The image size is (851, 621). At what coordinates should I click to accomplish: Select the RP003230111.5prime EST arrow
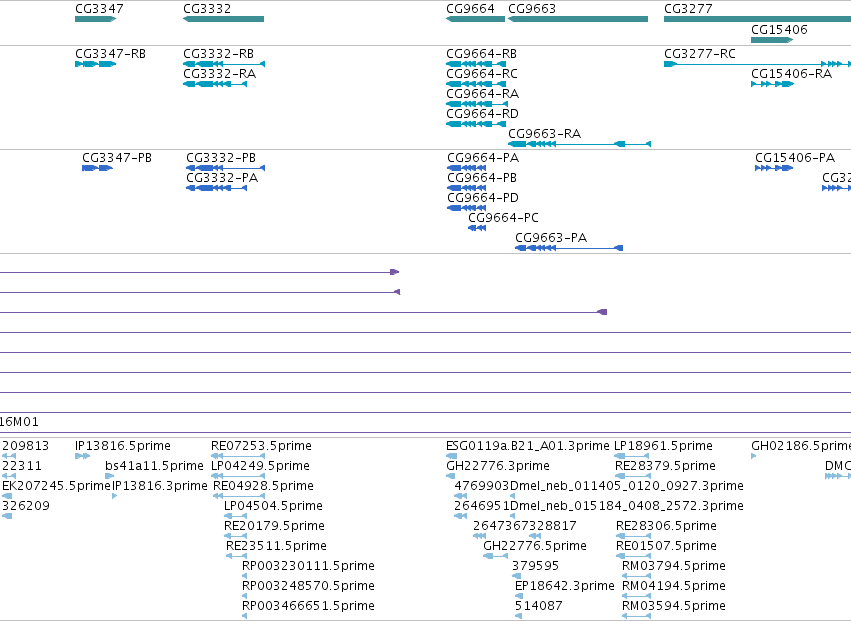pos(245,576)
